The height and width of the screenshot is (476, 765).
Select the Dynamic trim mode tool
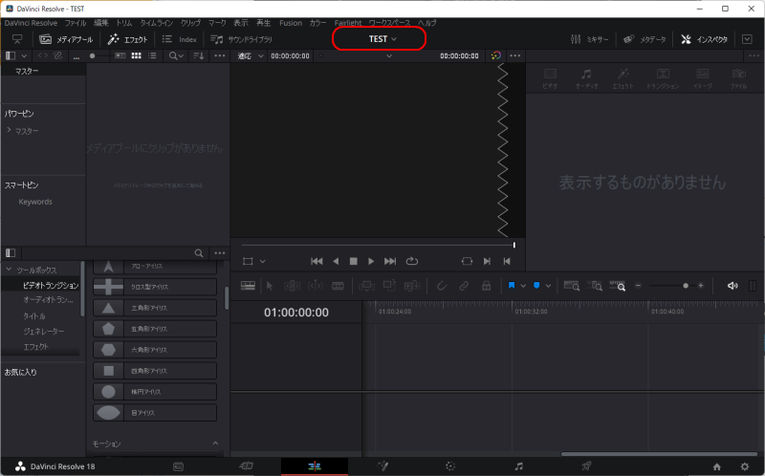point(315,286)
